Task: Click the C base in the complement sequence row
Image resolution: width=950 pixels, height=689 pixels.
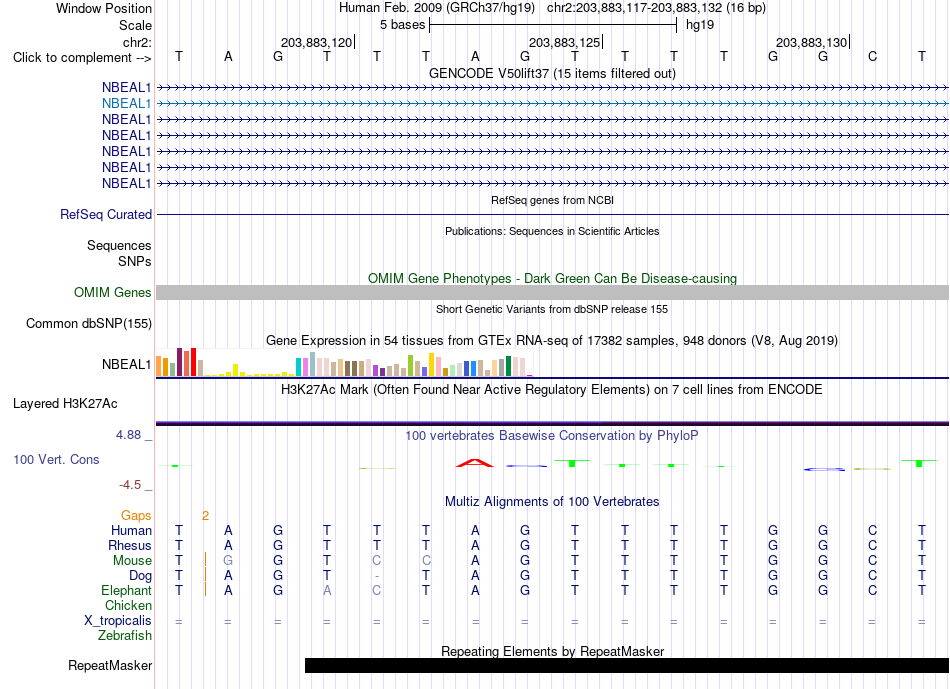Action: (872, 56)
